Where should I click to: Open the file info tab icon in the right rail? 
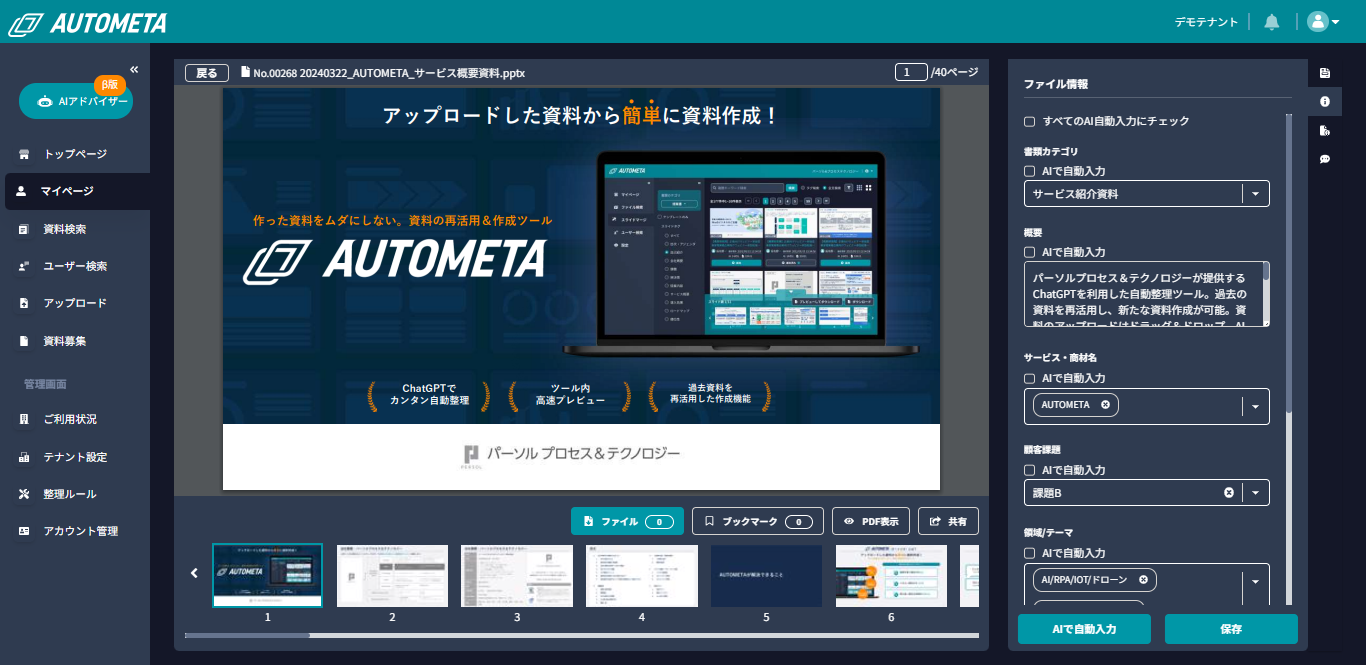click(x=1325, y=101)
